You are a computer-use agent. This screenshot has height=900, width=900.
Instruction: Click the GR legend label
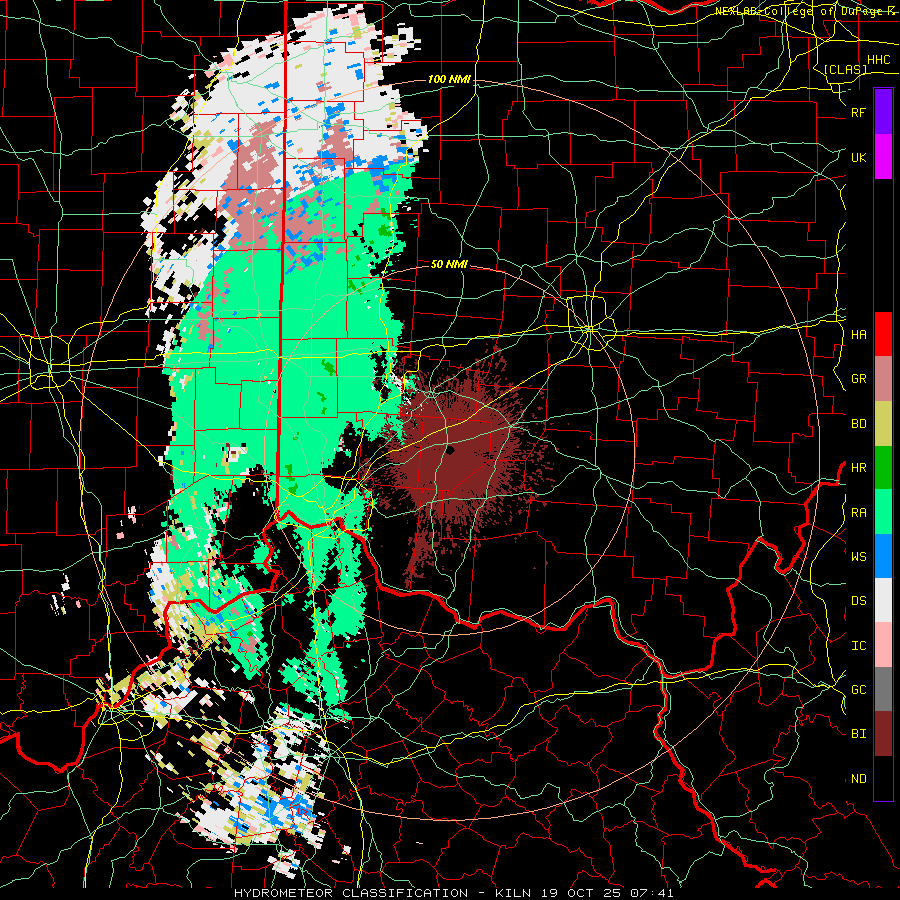(858, 379)
